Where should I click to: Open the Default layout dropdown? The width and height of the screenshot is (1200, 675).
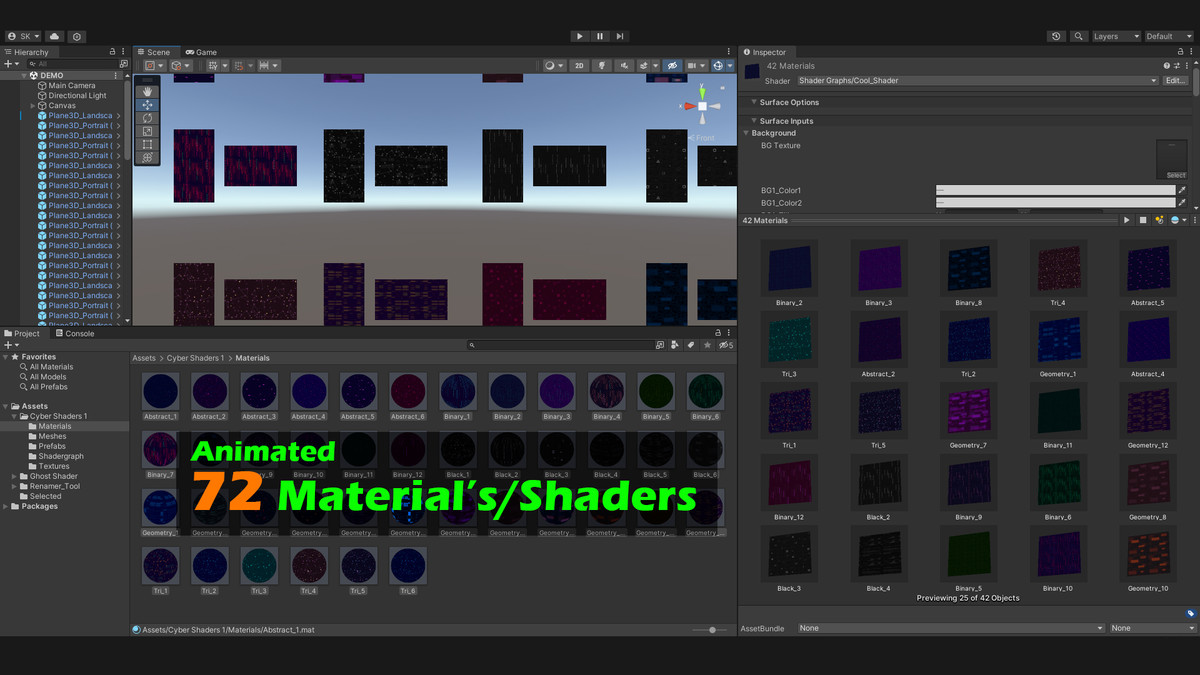1170,36
